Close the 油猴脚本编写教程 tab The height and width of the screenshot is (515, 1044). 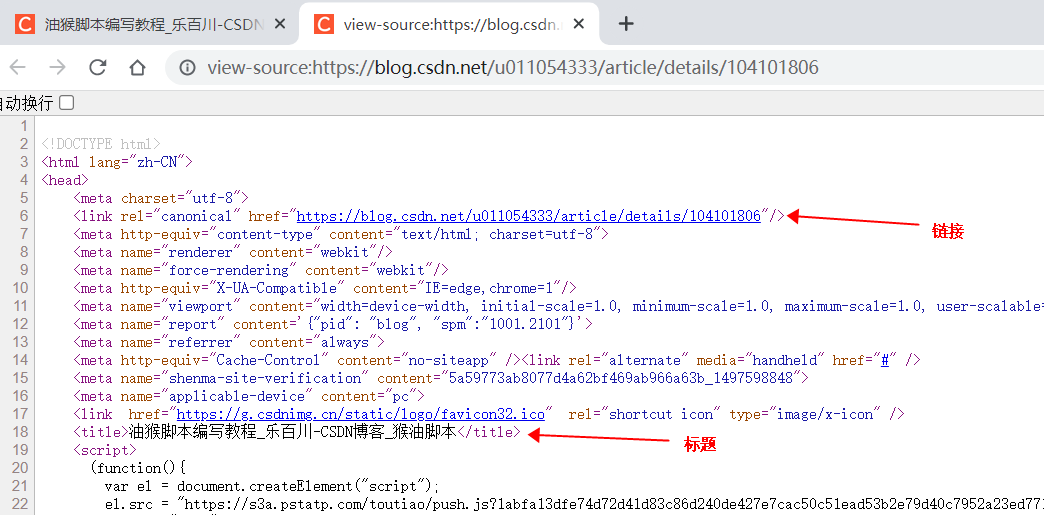coord(280,24)
